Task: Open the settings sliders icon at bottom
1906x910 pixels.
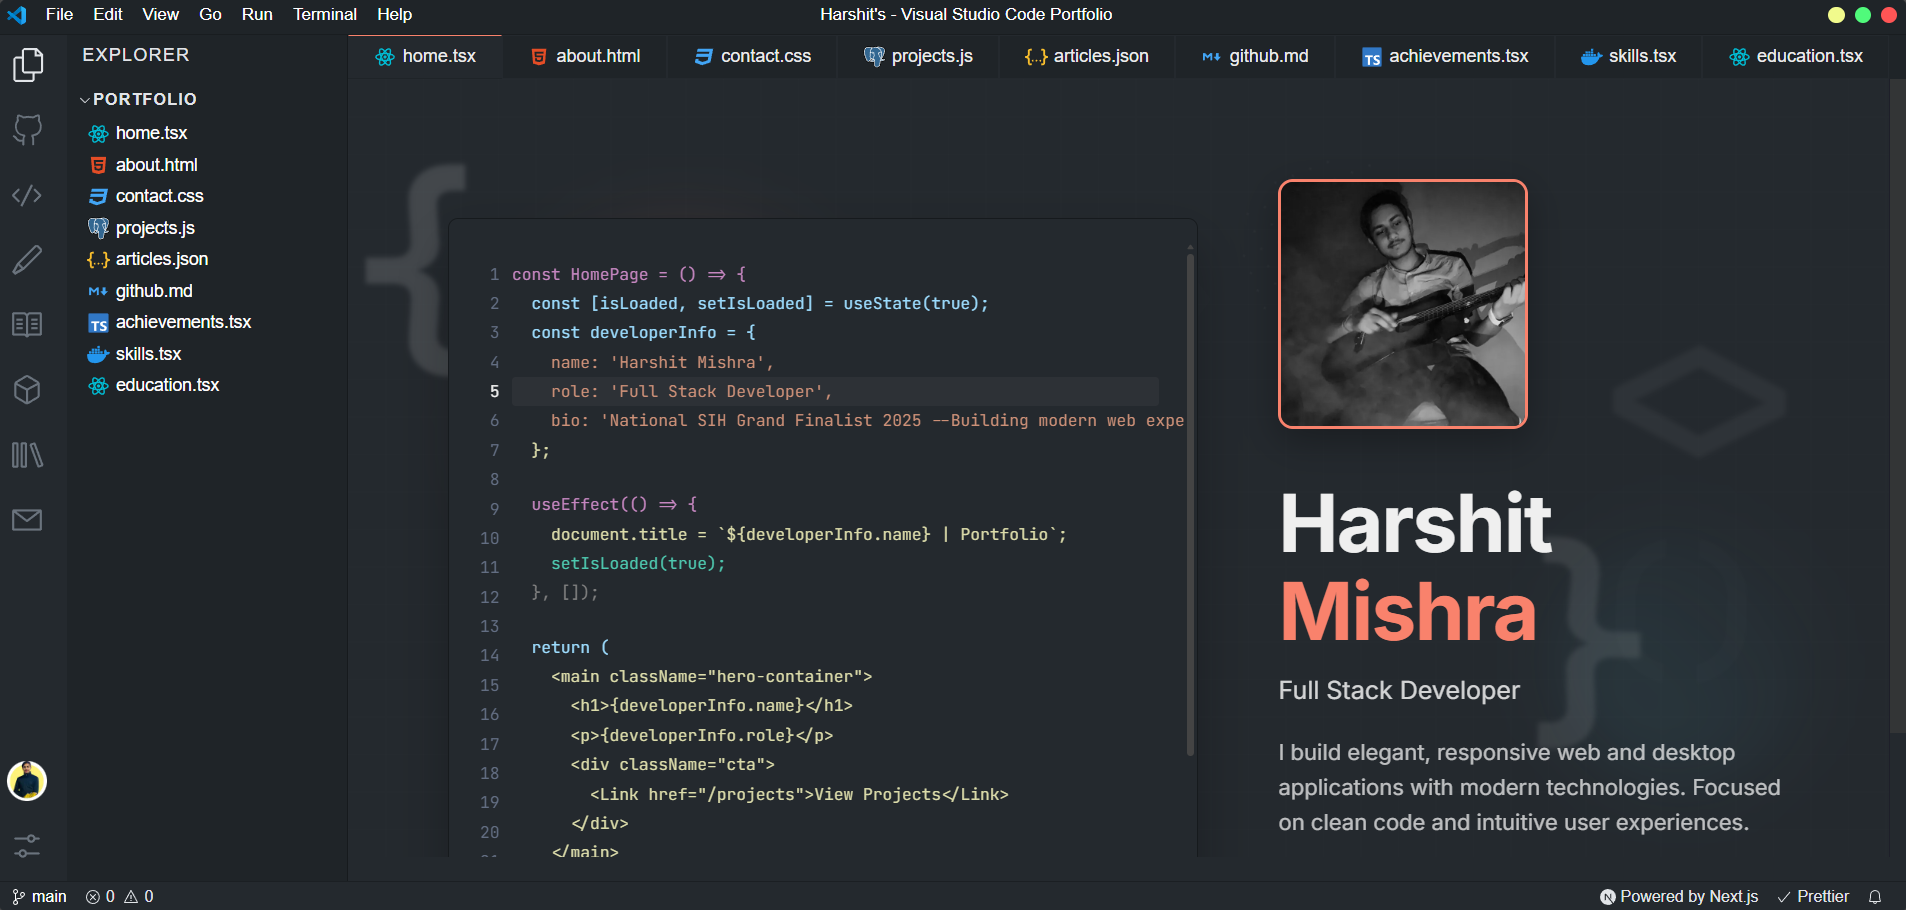Action: (x=28, y=846)
